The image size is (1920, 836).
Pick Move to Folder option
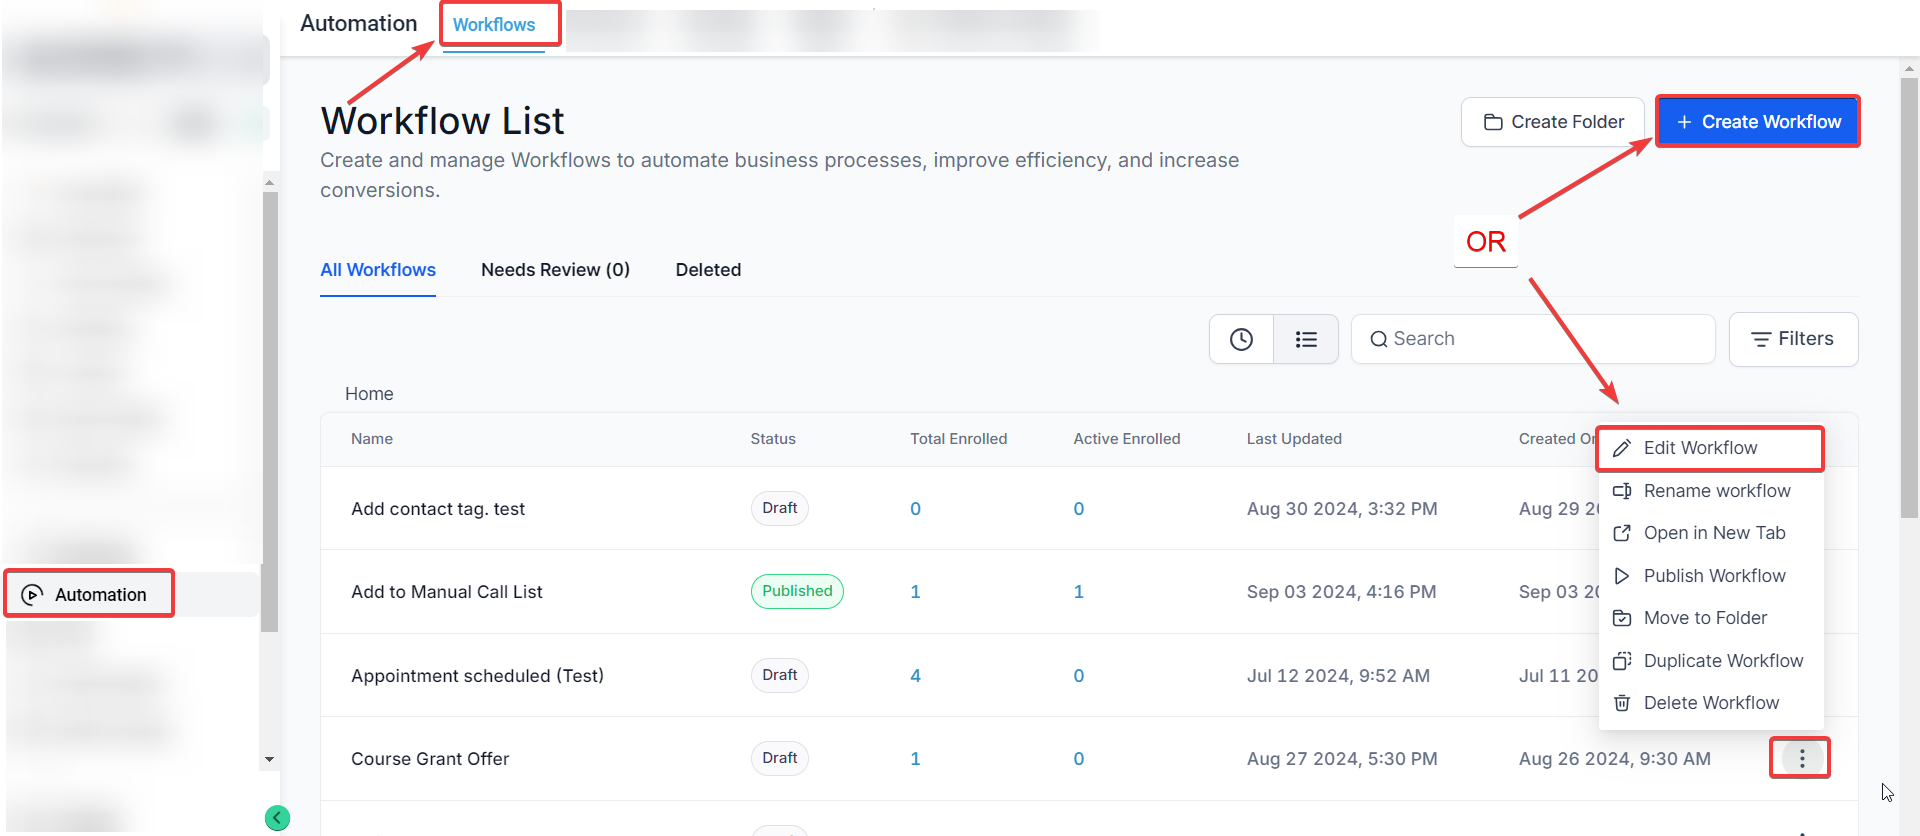click(x=1704, y=618)
